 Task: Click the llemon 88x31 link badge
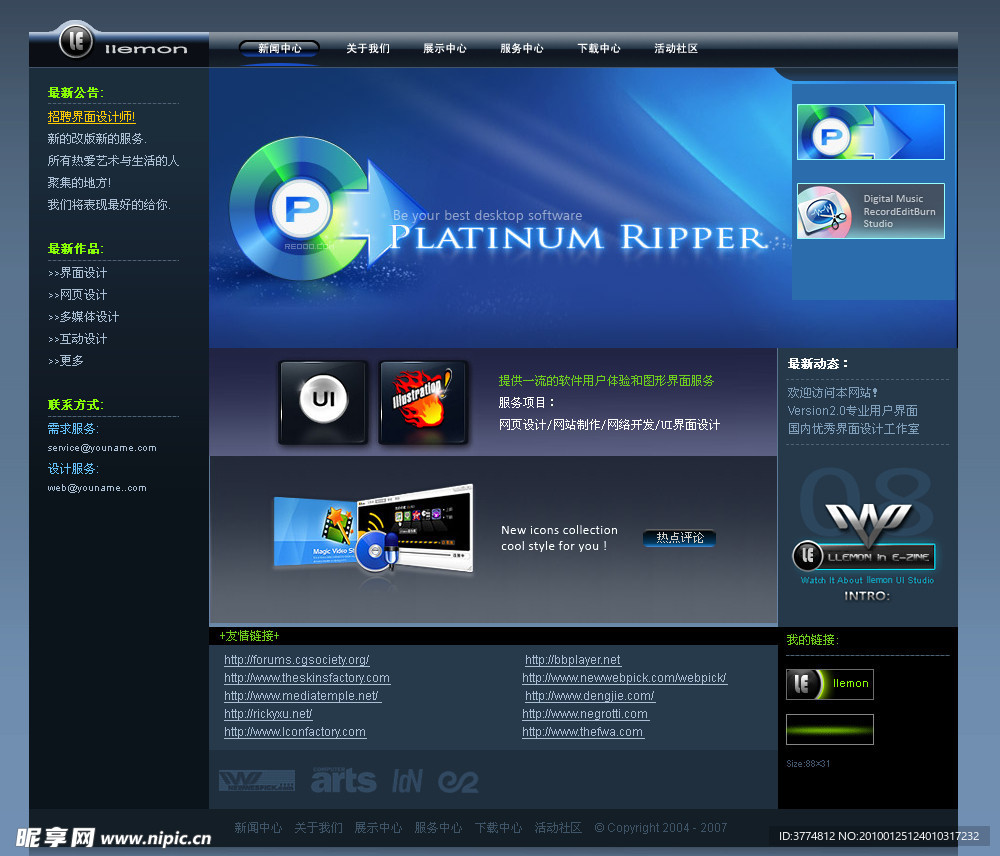829,684
